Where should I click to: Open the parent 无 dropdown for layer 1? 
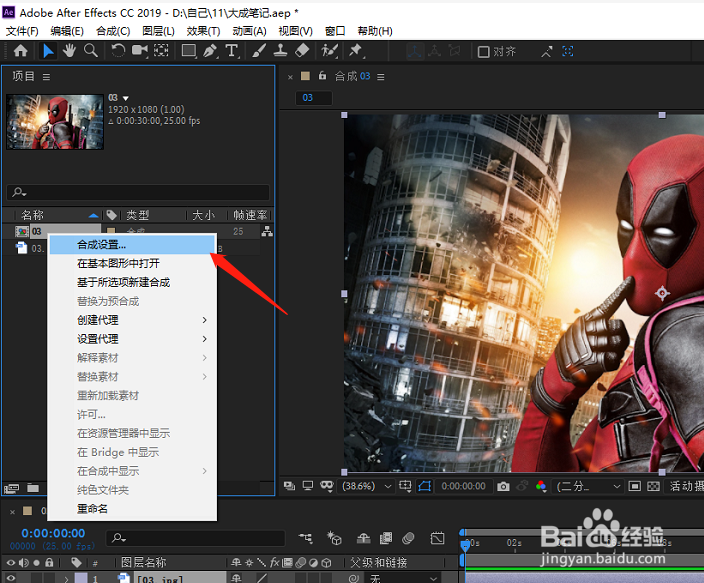[404, 579]
